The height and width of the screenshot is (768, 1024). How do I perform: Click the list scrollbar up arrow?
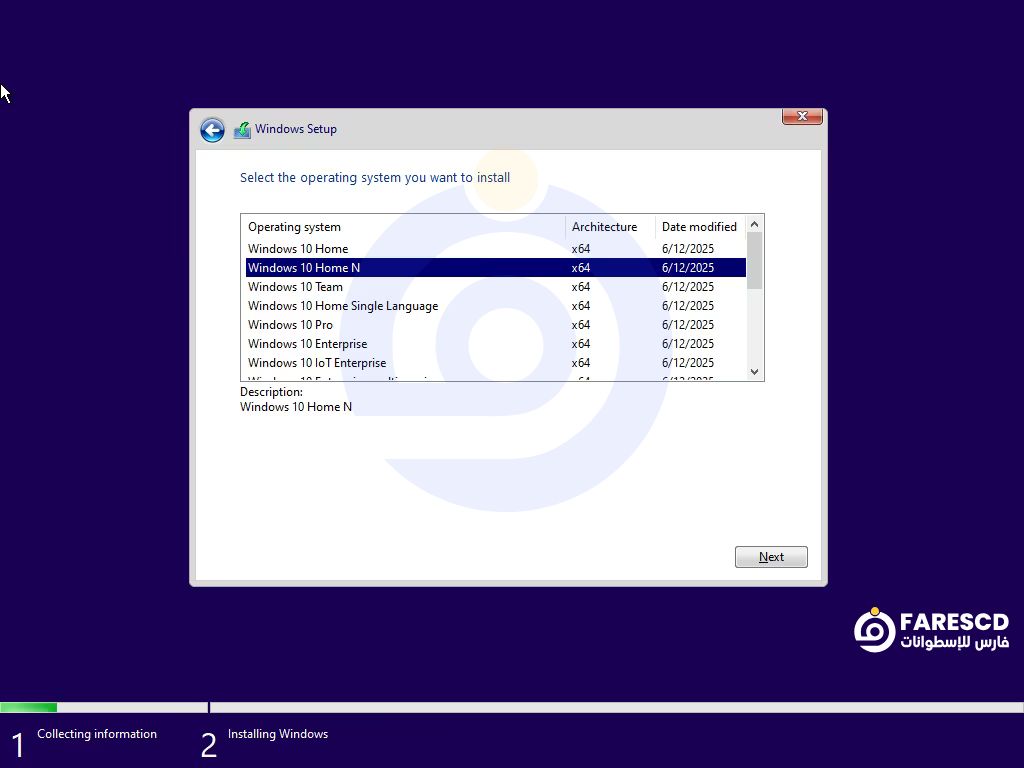tap(754, 224)
